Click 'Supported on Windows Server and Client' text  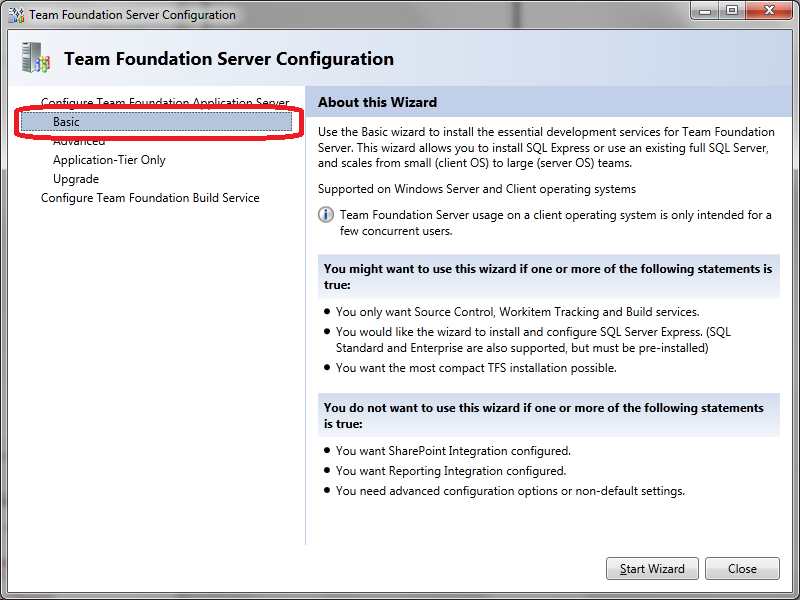coord(477,189)
